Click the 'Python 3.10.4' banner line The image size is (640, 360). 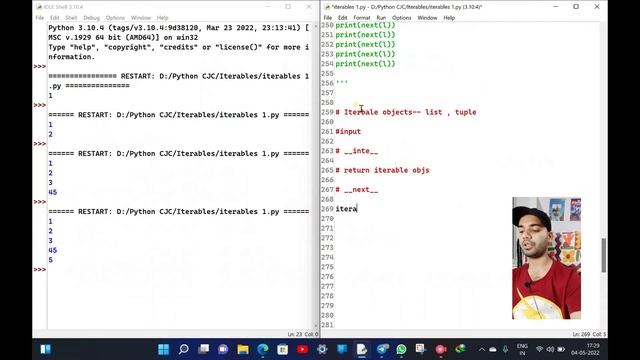pyautogui.click(x=179, y=28)
